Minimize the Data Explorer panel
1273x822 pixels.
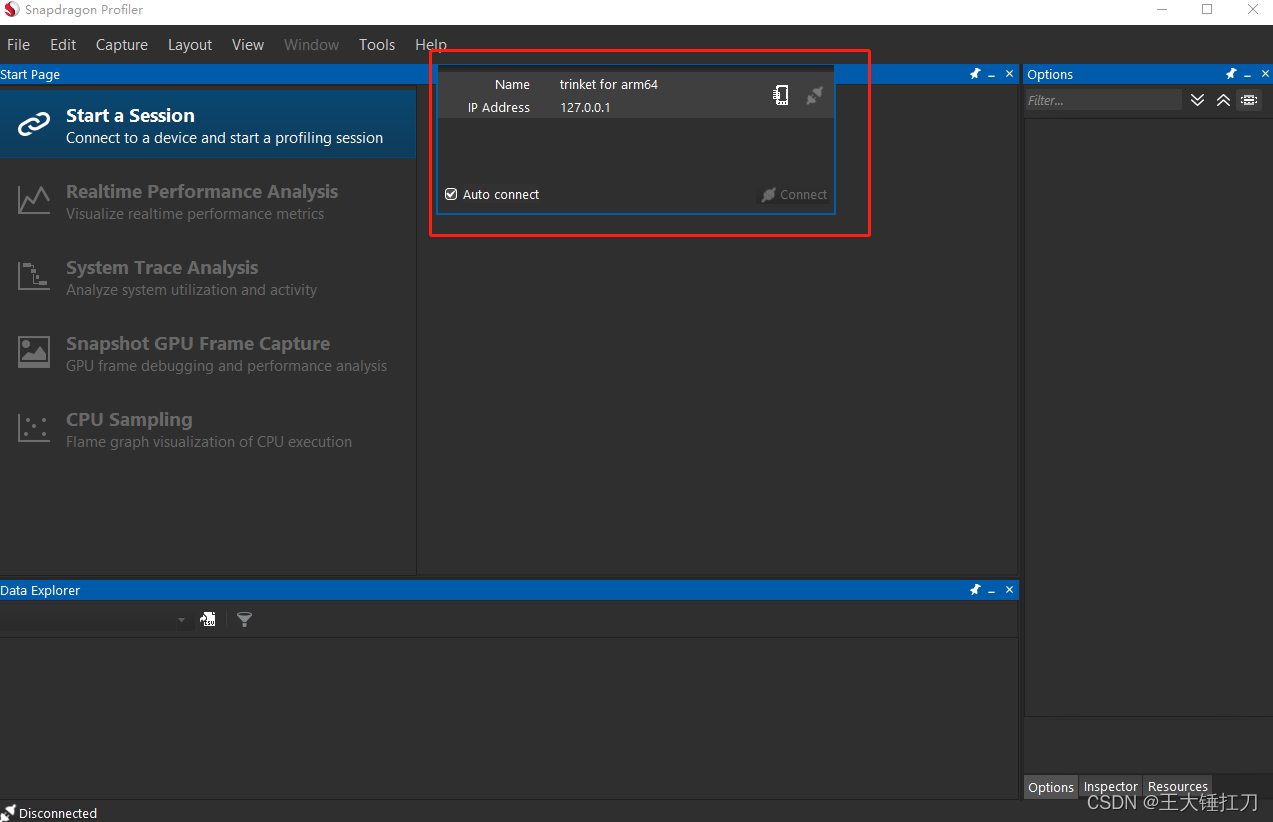click(x=992, y=591)
